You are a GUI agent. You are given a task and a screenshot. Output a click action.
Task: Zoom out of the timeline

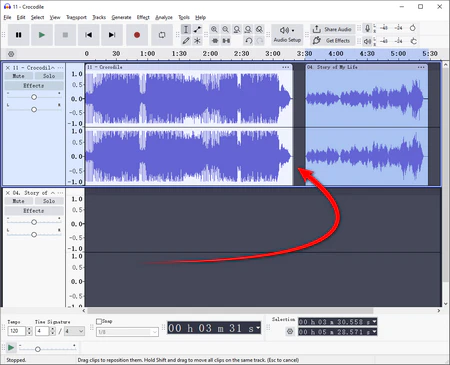pos(226,29)
